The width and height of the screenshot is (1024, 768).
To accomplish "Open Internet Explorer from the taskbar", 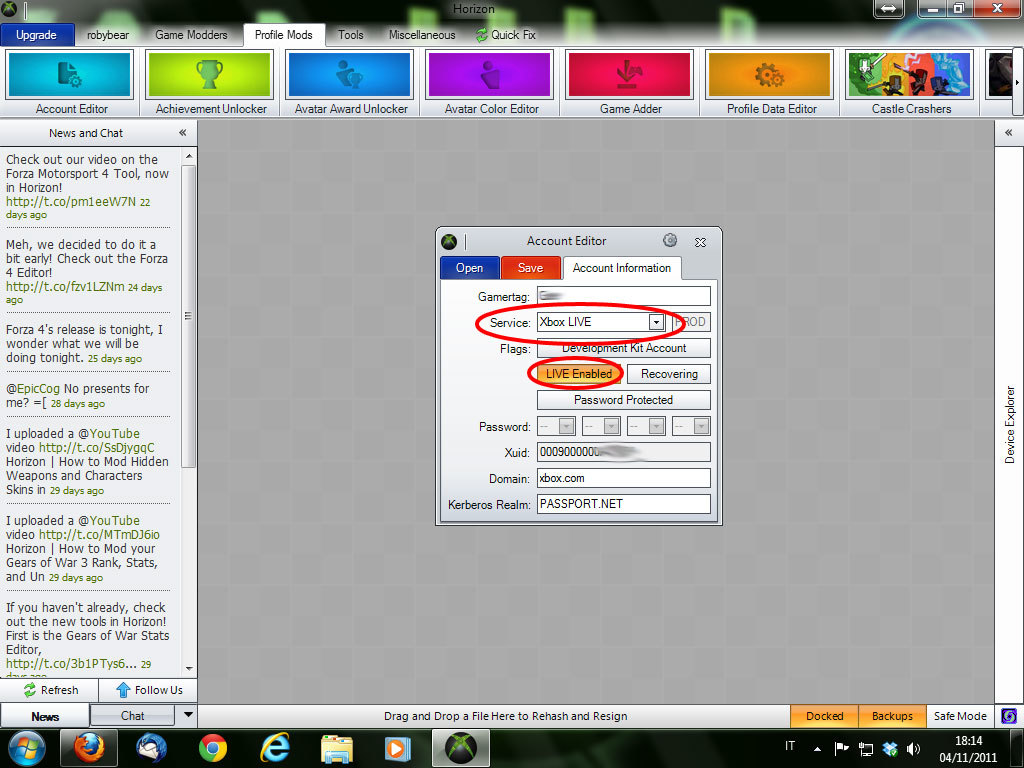I will (x=275, y=748).
